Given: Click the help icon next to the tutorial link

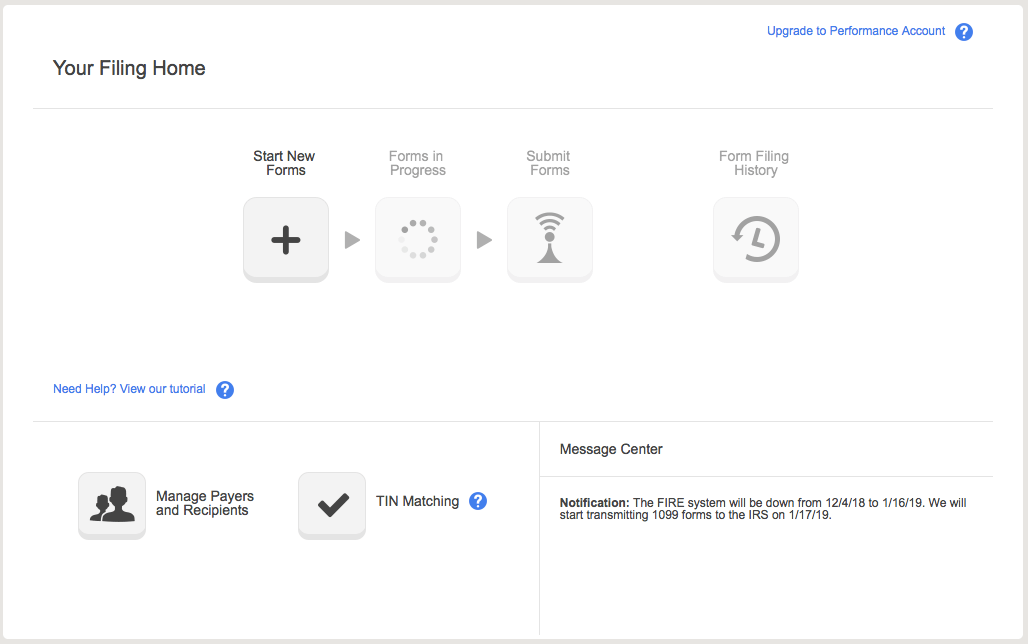Looking at the screenshot, I should click(225, 390).
